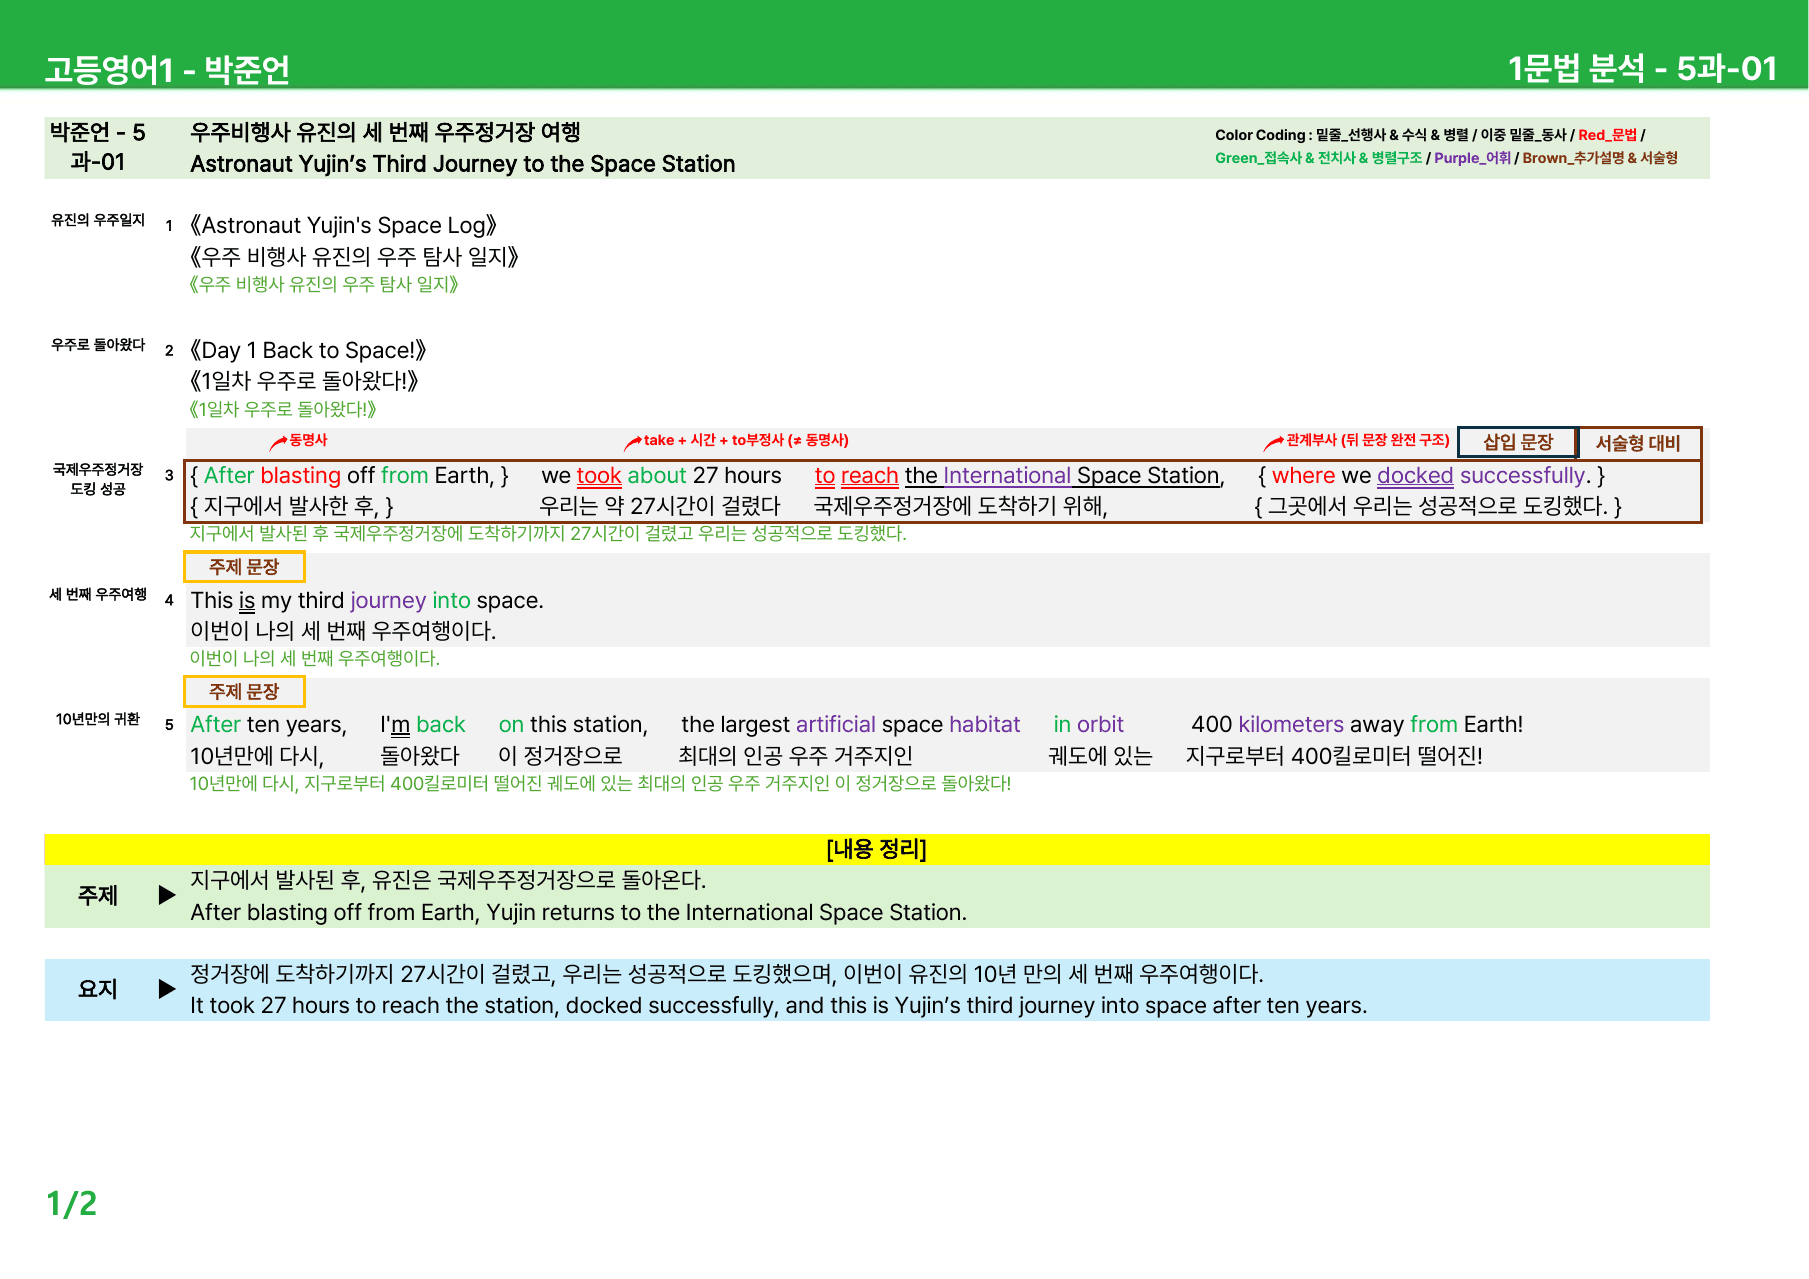Image resolution: width=1809 pixels, height=1279 pixels.
Task: Click the translation '우리는 약 27시간이 걸렸다'
Action: 660,506
